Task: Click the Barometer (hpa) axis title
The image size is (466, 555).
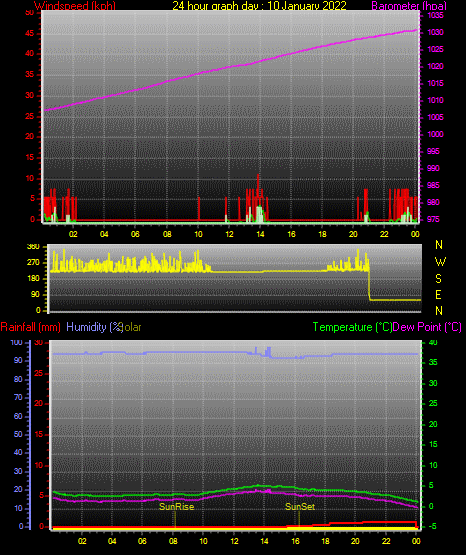Action: 409,6
